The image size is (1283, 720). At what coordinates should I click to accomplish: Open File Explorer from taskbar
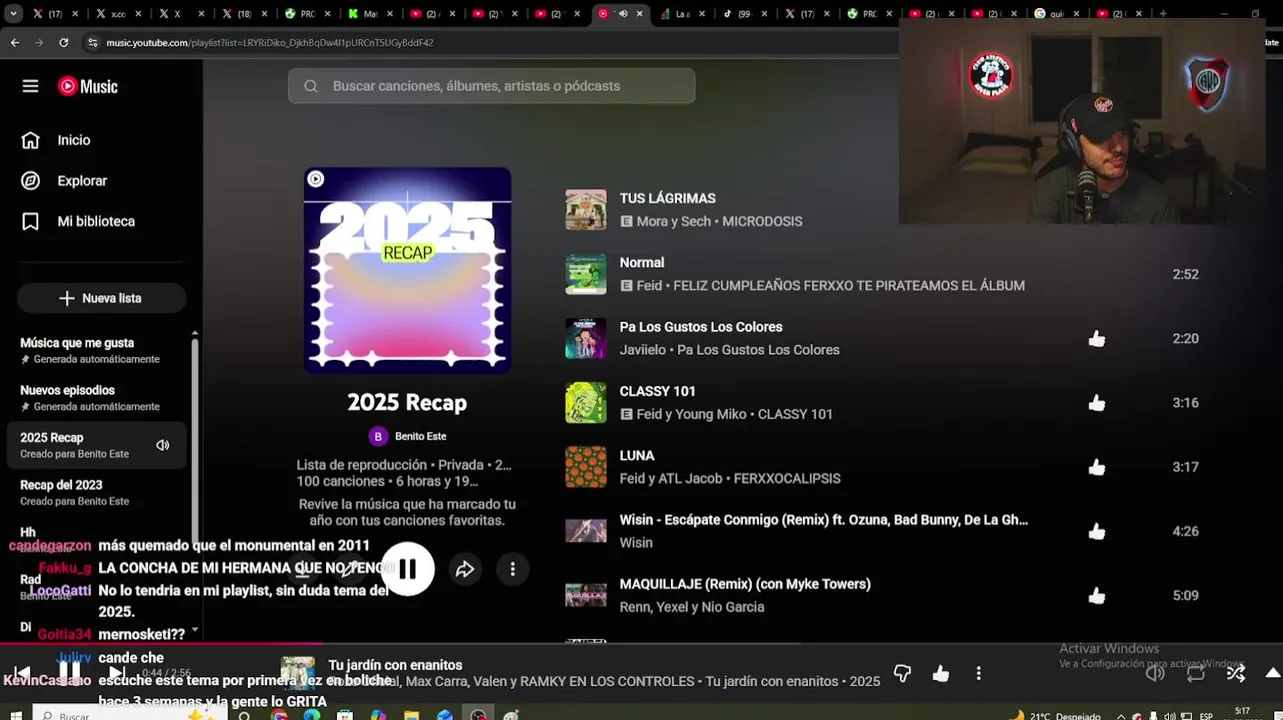(x=412, y=715)
